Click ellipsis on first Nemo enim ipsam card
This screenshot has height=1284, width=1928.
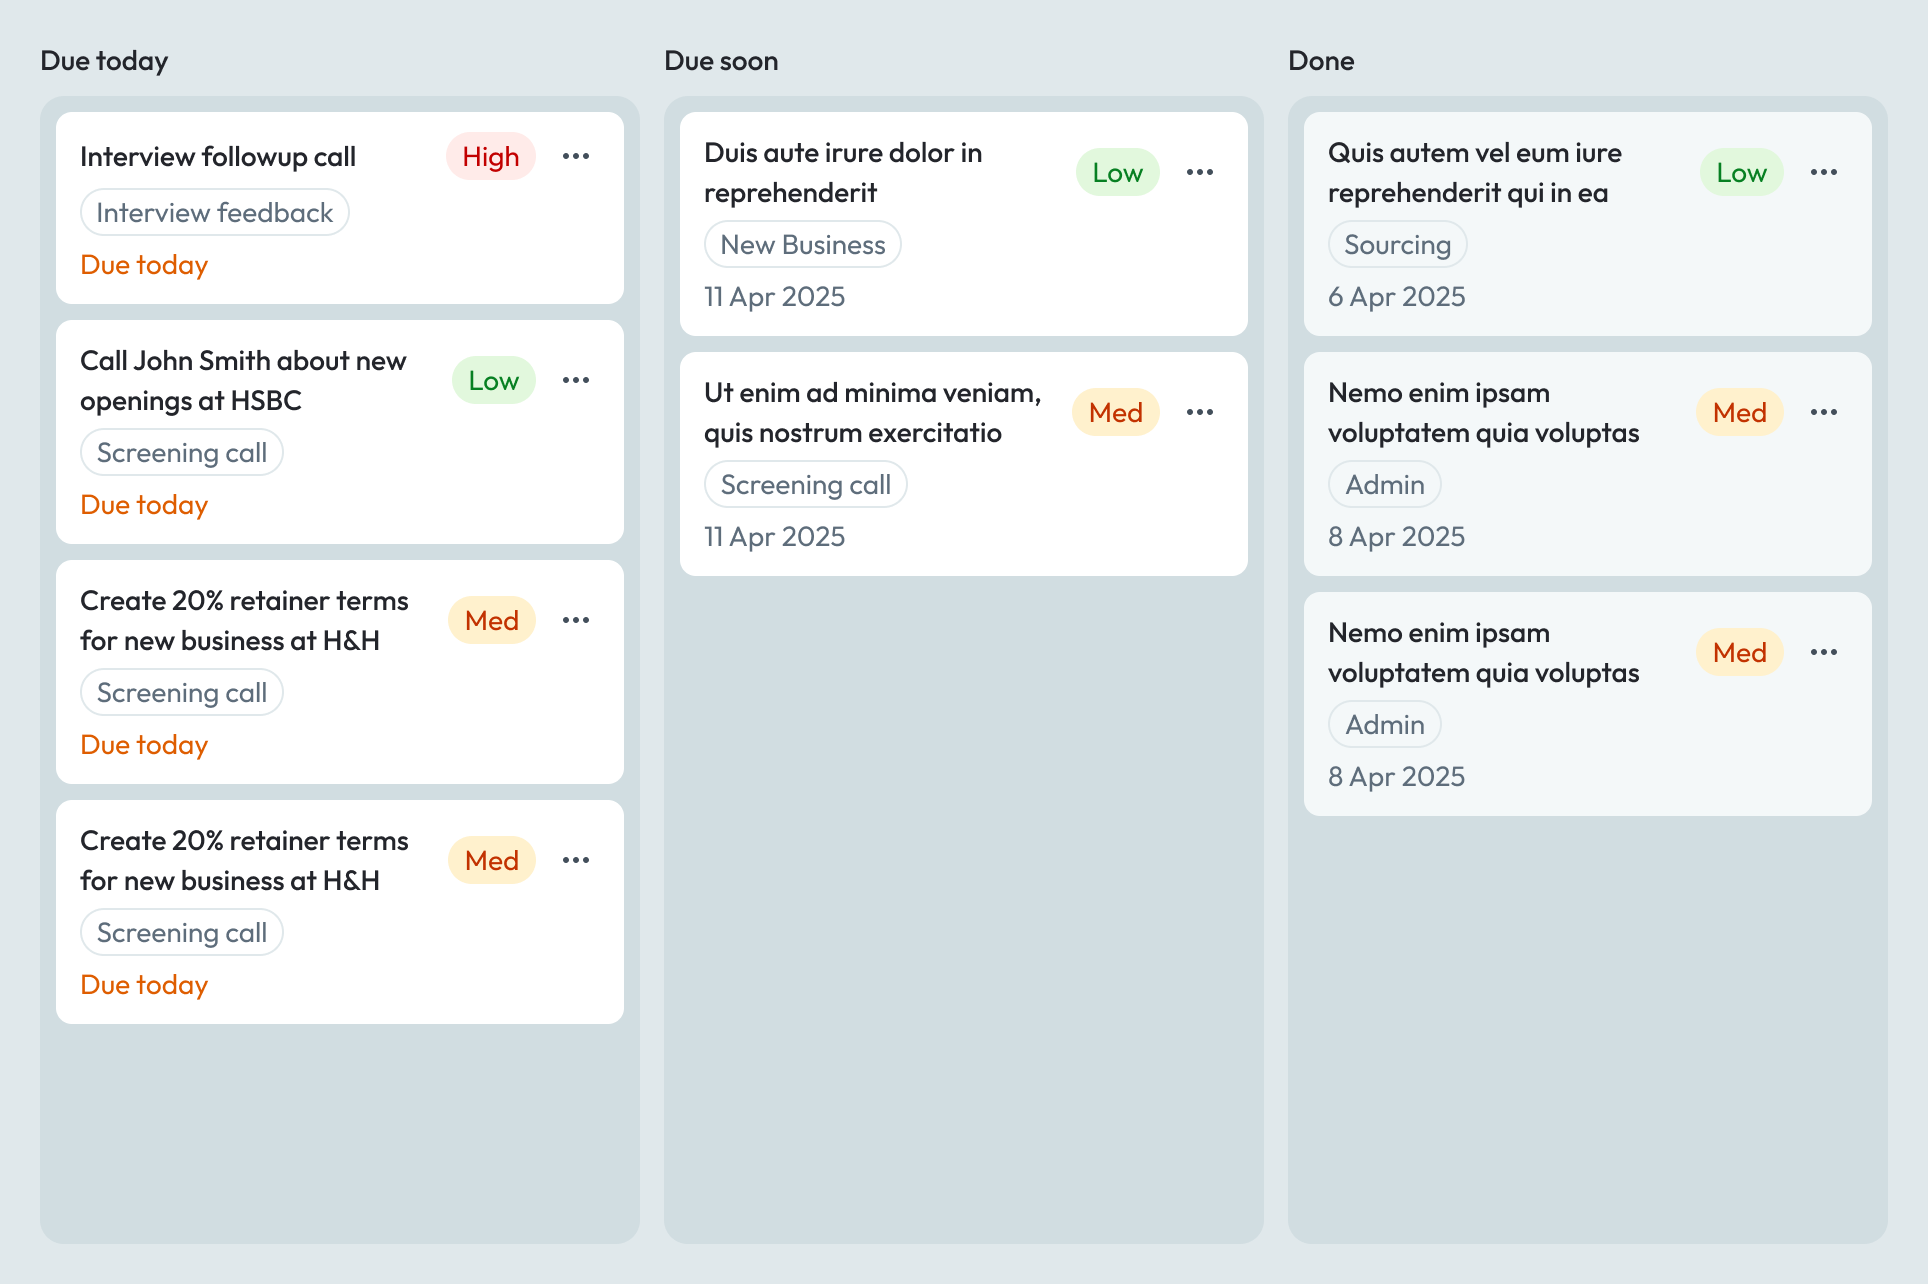coord(1824,412)
